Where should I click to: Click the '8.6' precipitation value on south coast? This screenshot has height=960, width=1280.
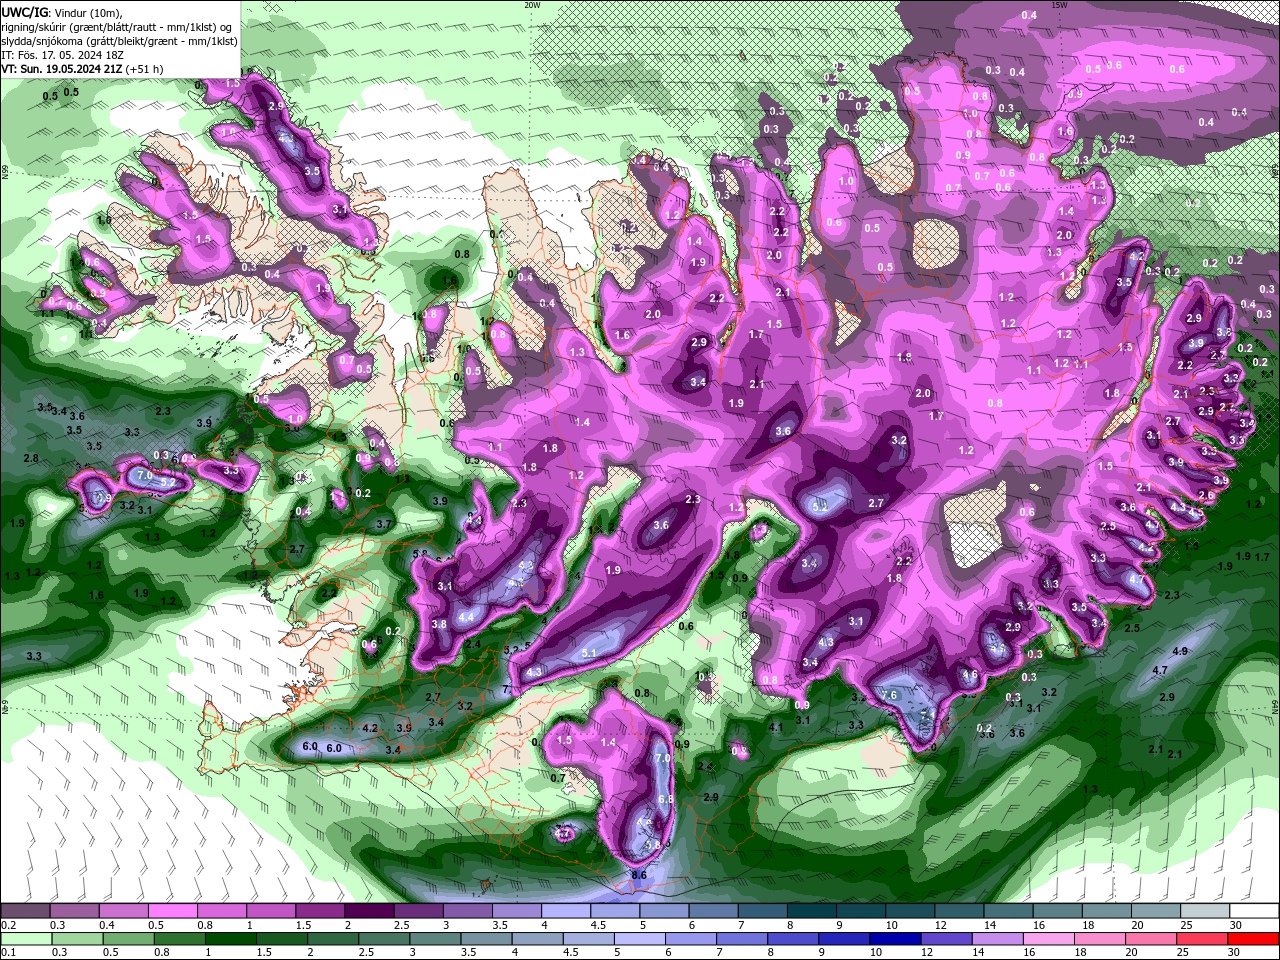[x=639, y=874]
